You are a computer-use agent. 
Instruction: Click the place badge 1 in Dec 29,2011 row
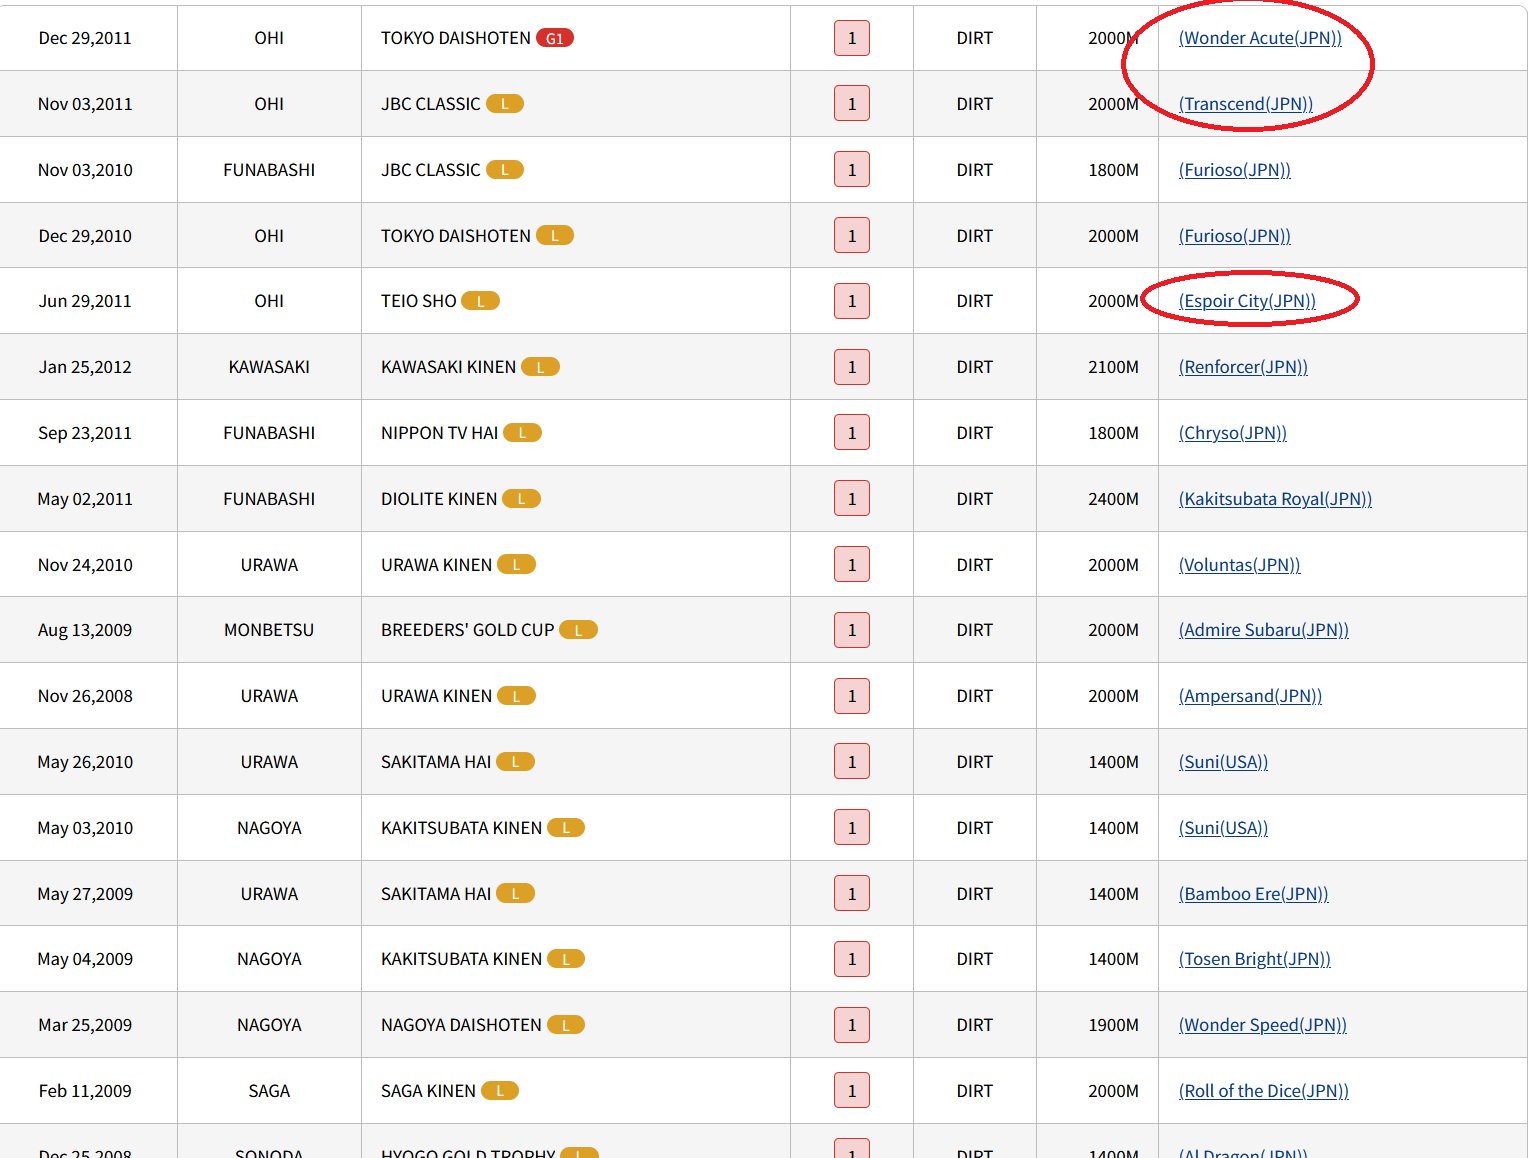pyautogui.click(x=852, y=38)
